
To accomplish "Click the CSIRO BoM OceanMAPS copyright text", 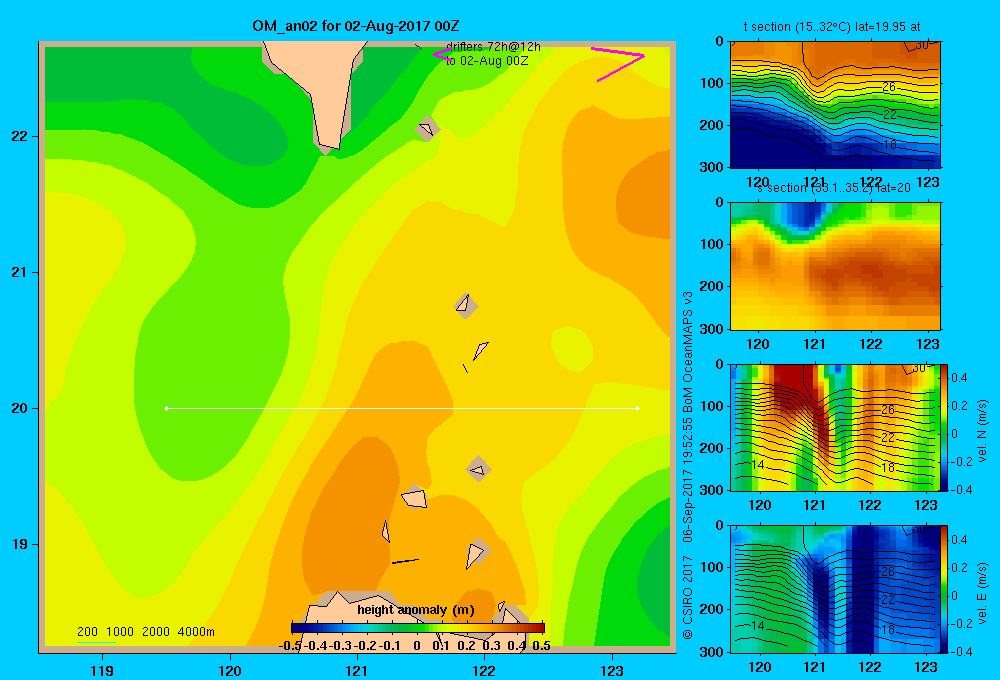I will pos(688,465).
